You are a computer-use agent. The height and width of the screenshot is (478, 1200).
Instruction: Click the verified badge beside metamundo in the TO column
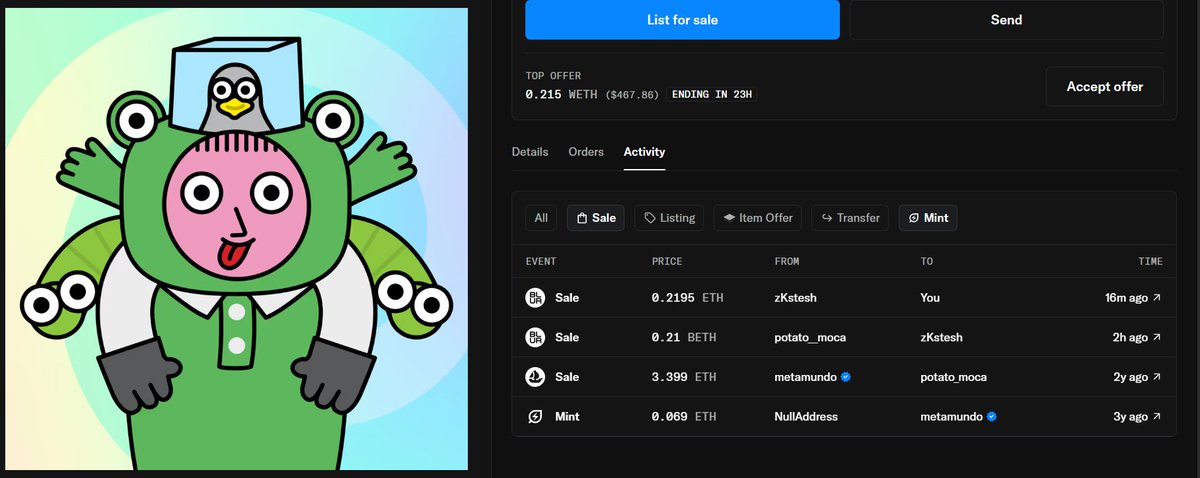(x=992, y=416)
